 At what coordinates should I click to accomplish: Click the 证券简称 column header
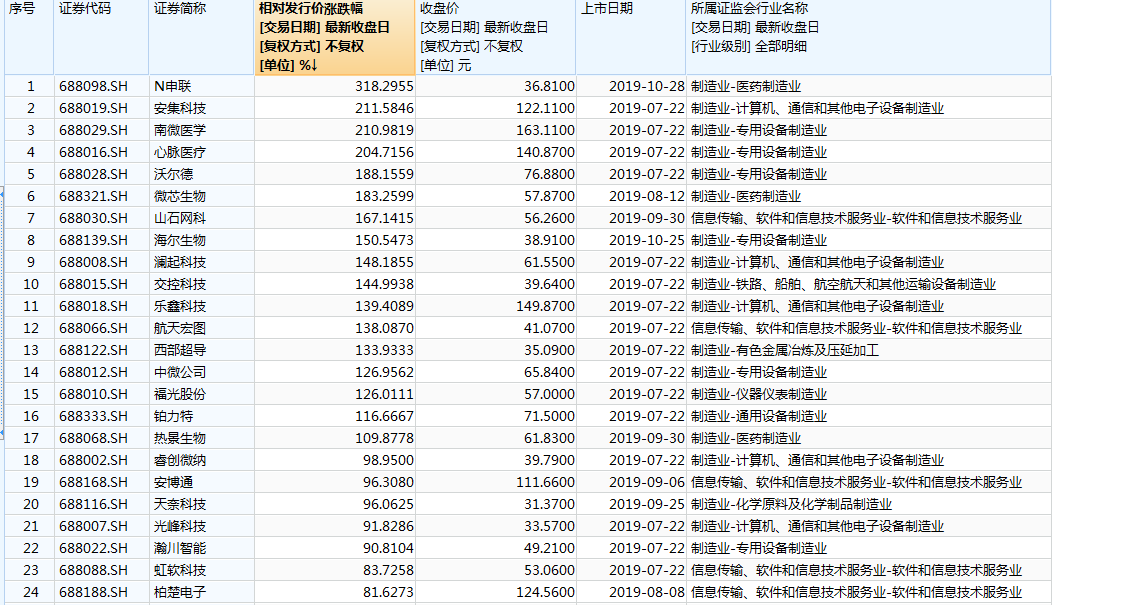180,8
